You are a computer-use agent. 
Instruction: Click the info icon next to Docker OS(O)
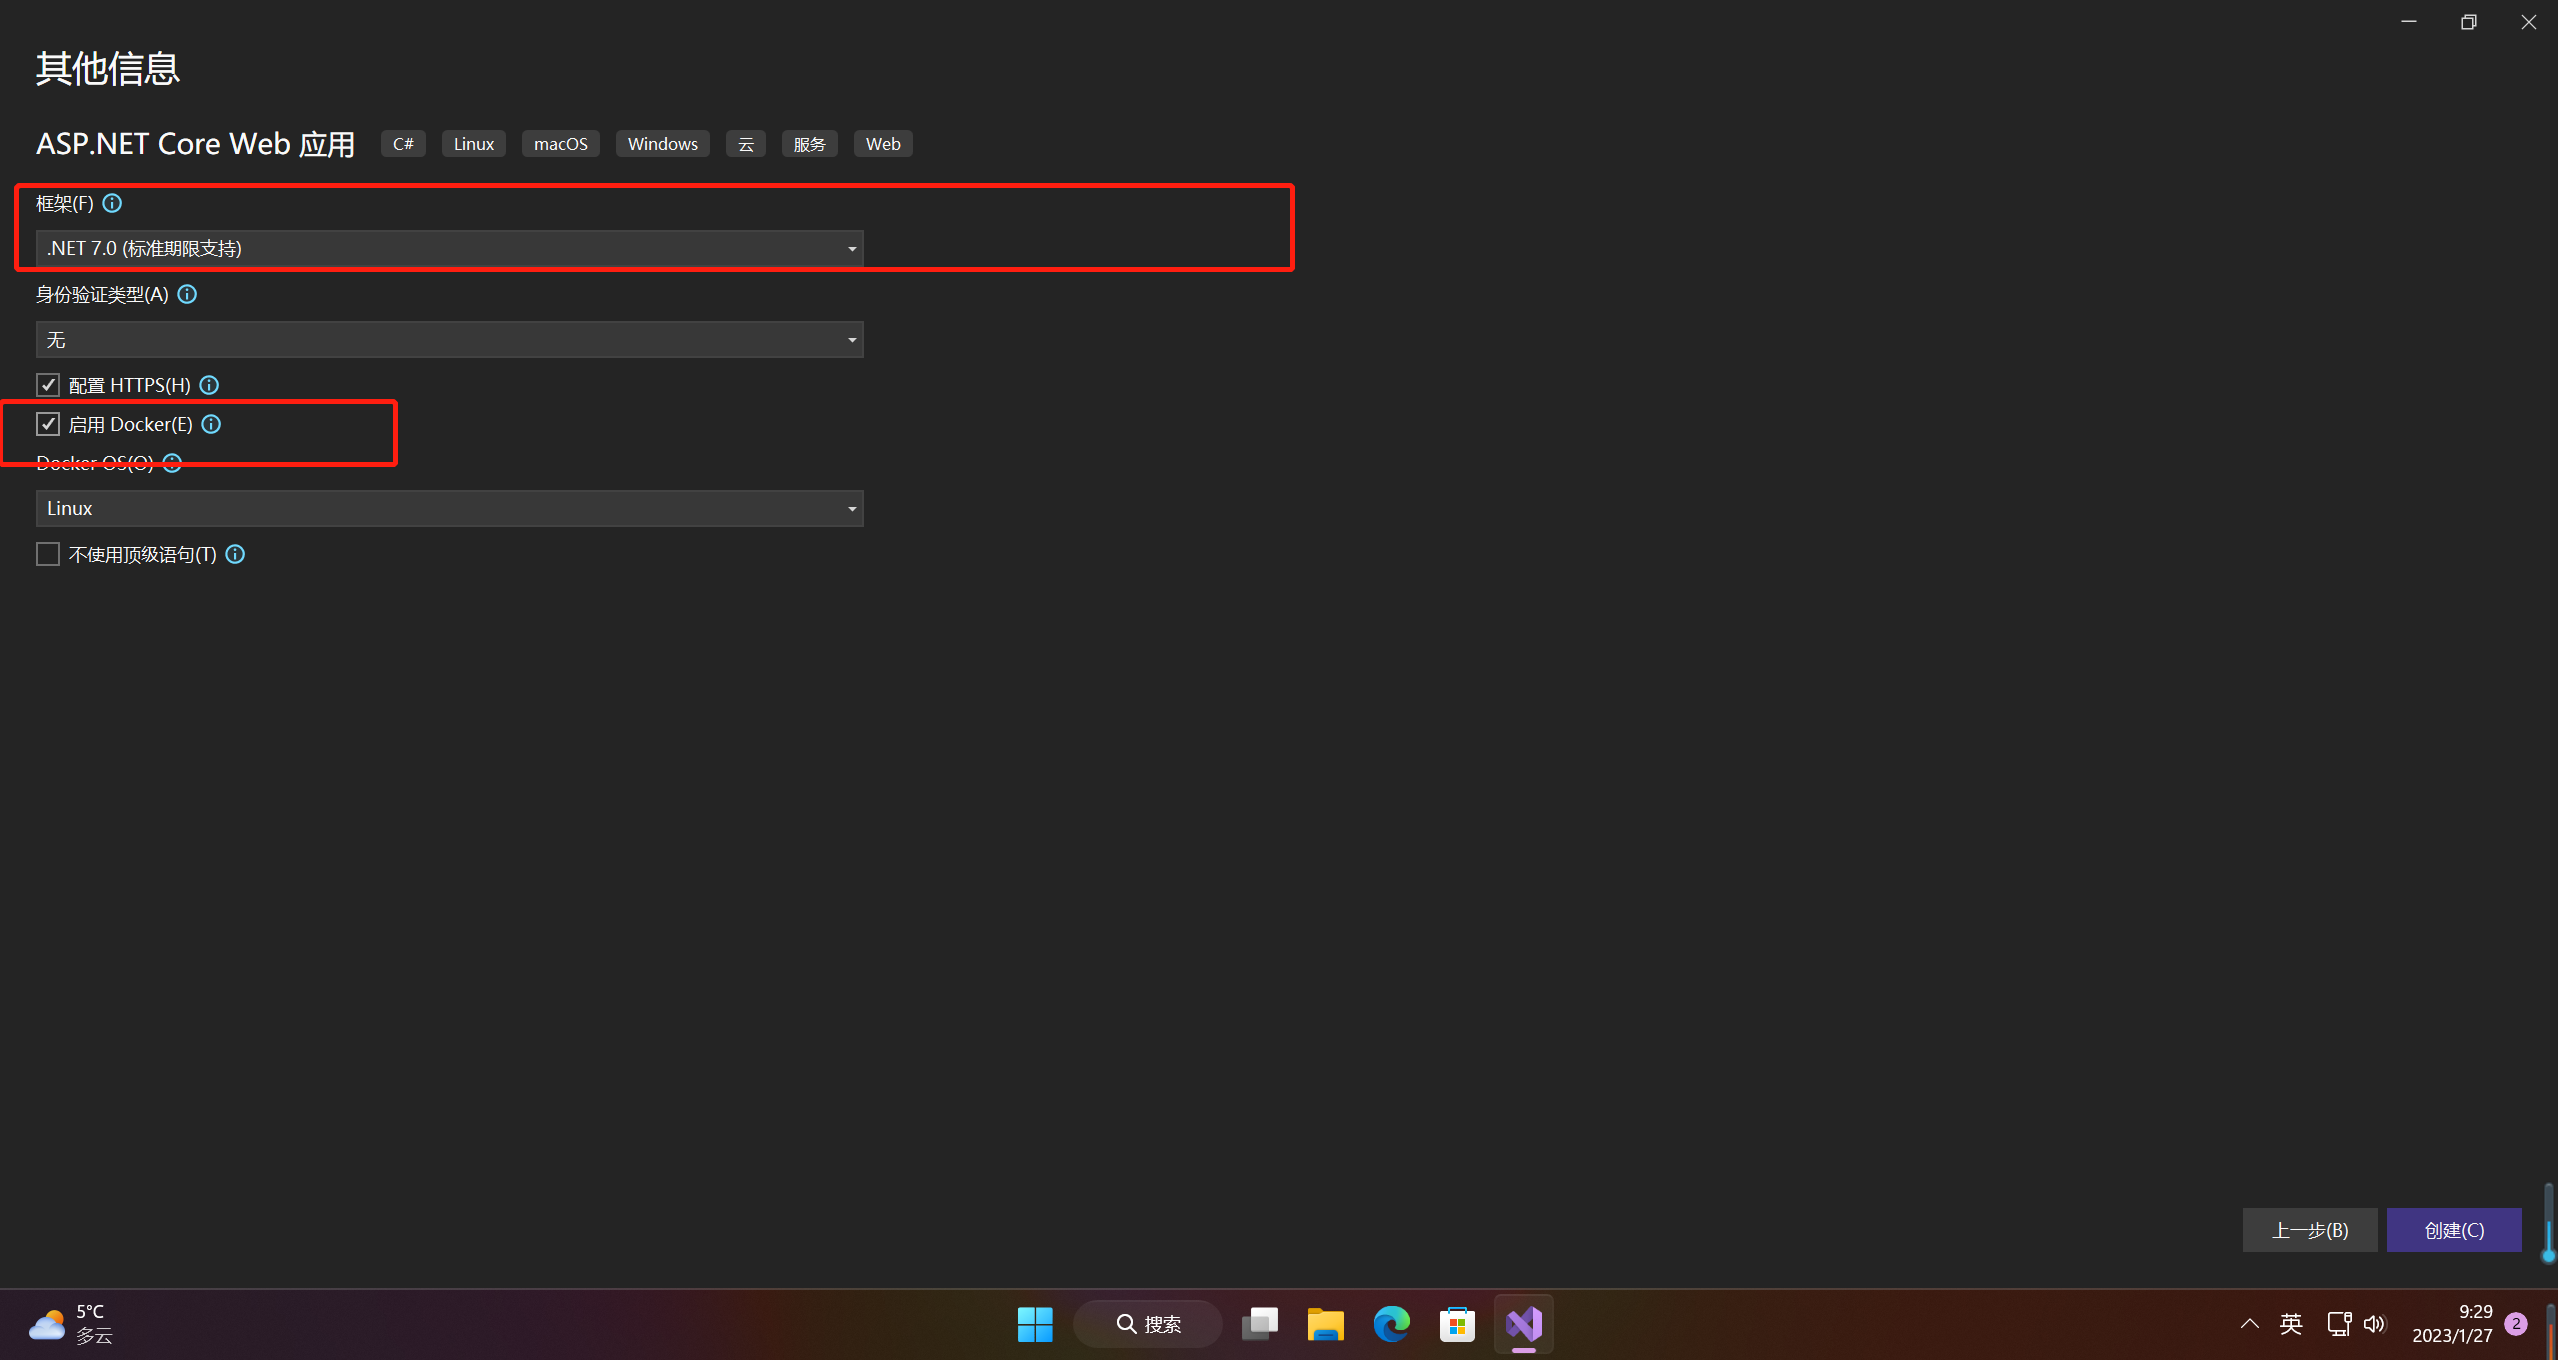click(x=172, y=462)
